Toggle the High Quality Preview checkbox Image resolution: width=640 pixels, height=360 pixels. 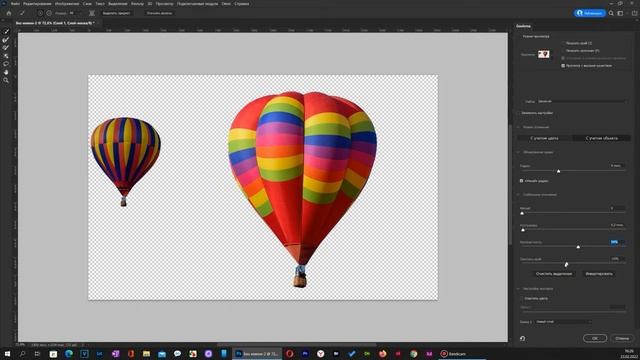pyautogui.click(x=563, y=65)
